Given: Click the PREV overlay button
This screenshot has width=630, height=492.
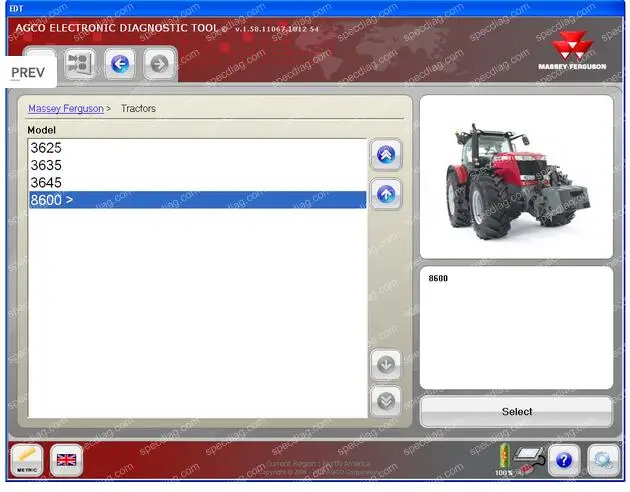Looking at the screenshot, I should coord(31,72).
